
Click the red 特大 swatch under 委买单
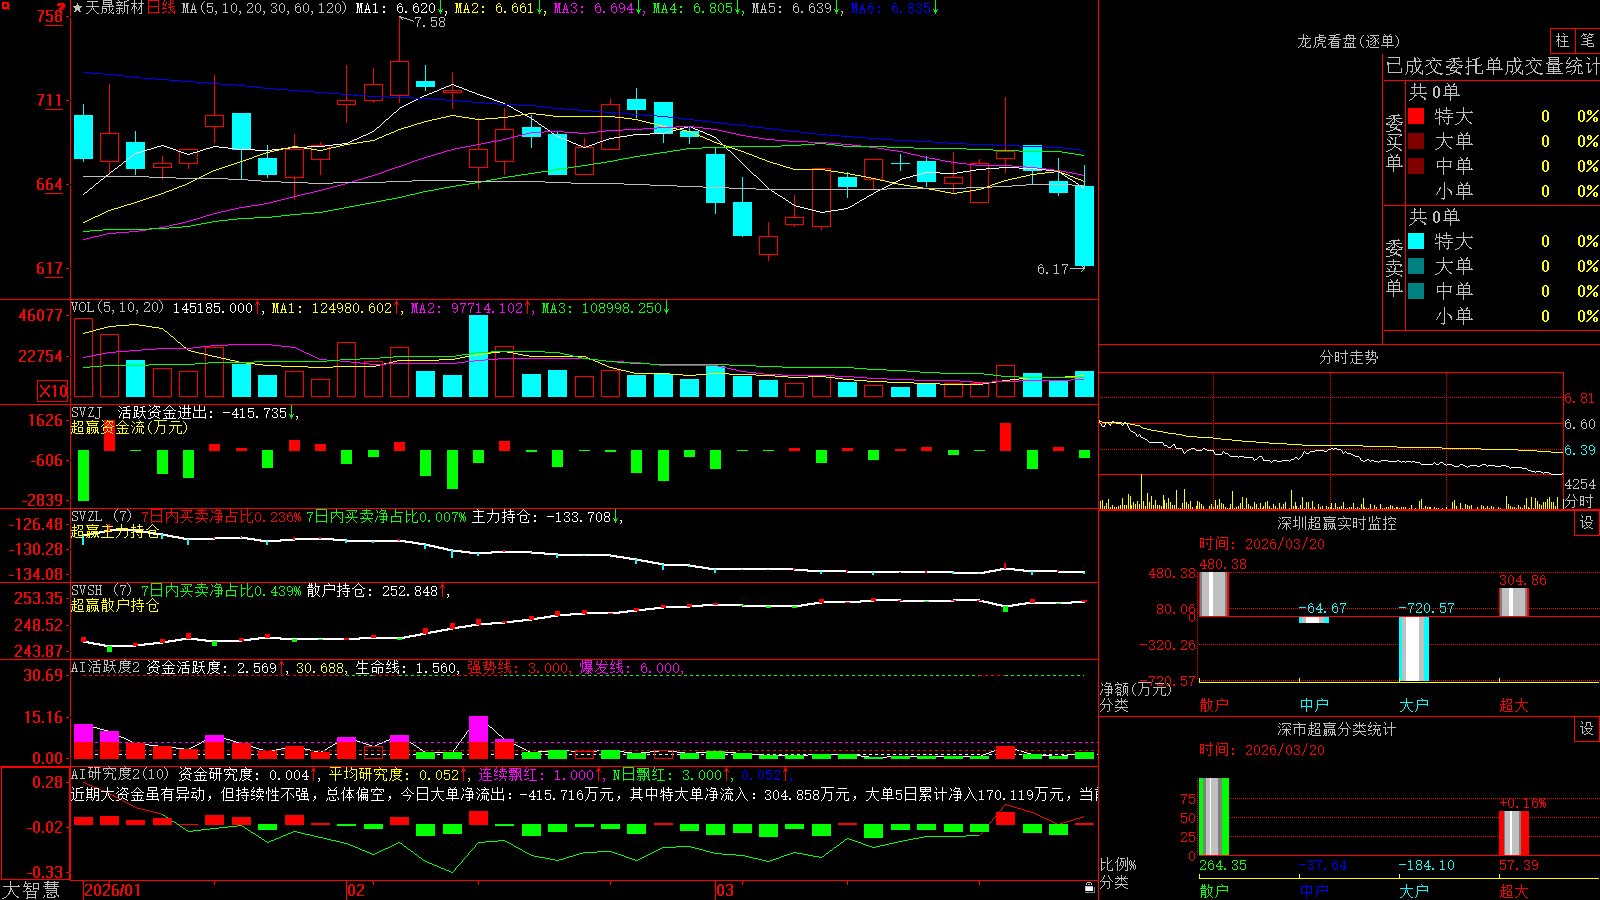click(x=1416, y=116)
